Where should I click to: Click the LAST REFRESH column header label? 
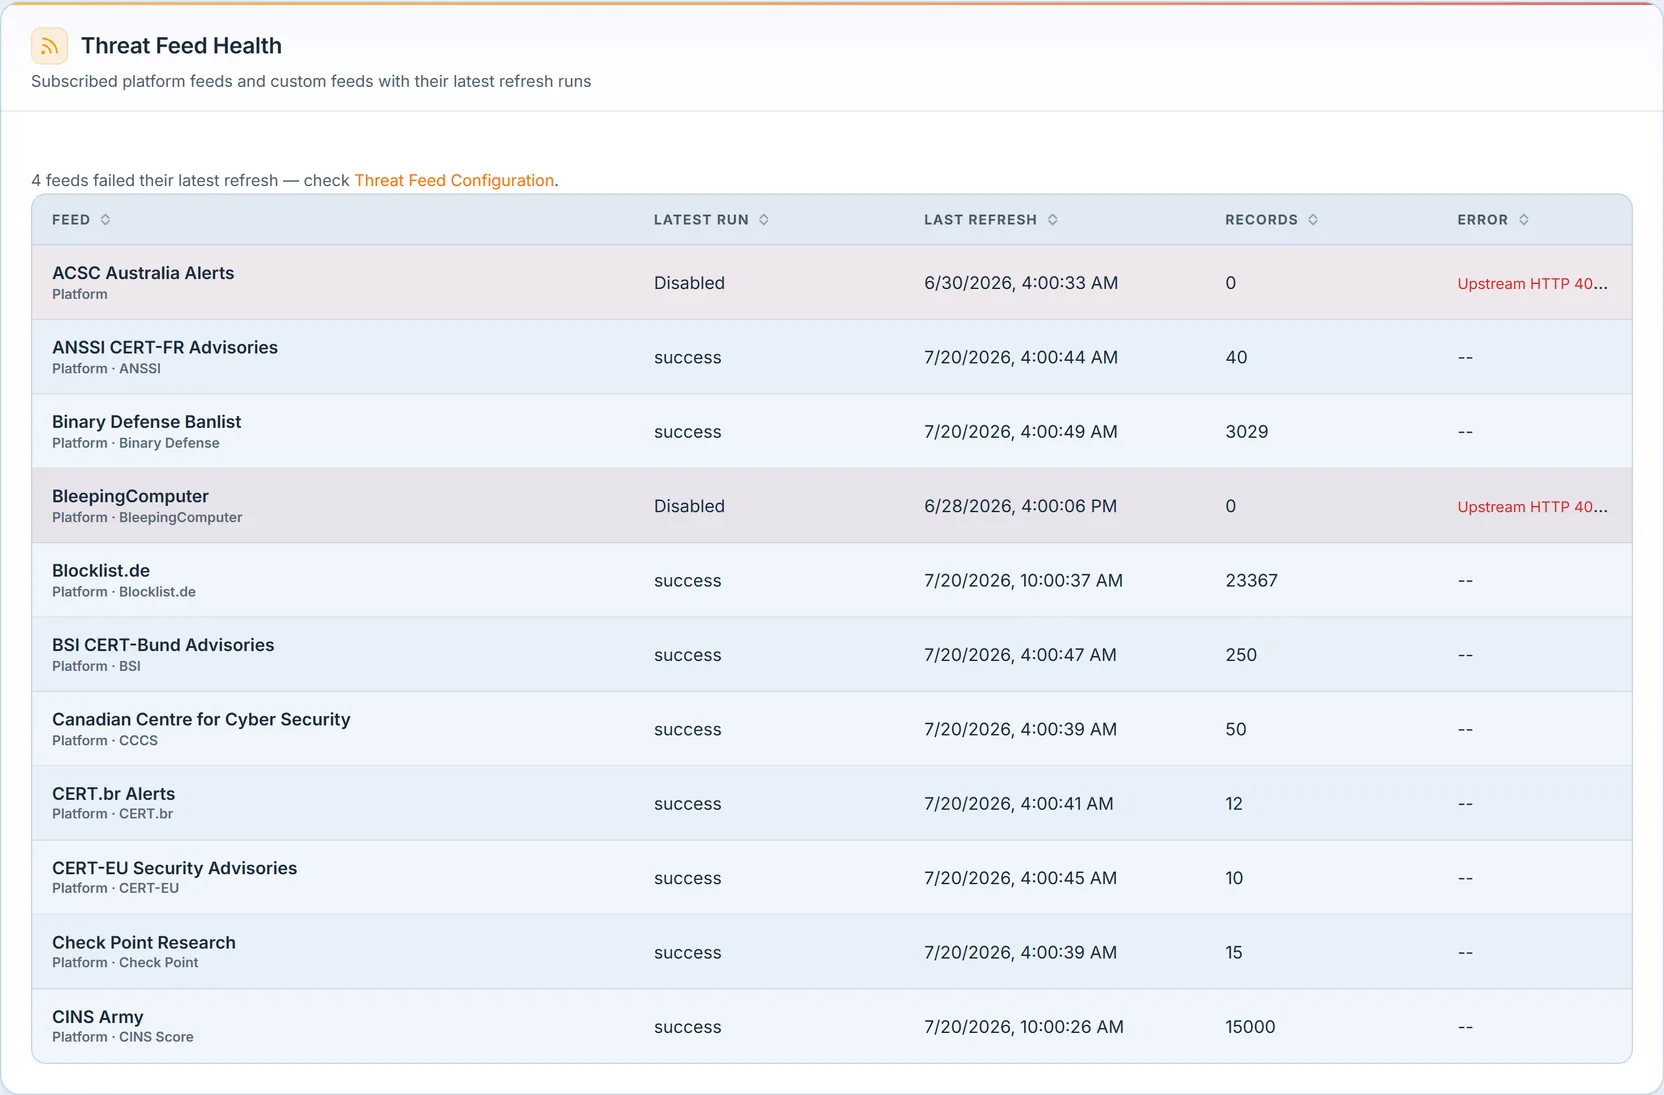(x=980, y=220)
